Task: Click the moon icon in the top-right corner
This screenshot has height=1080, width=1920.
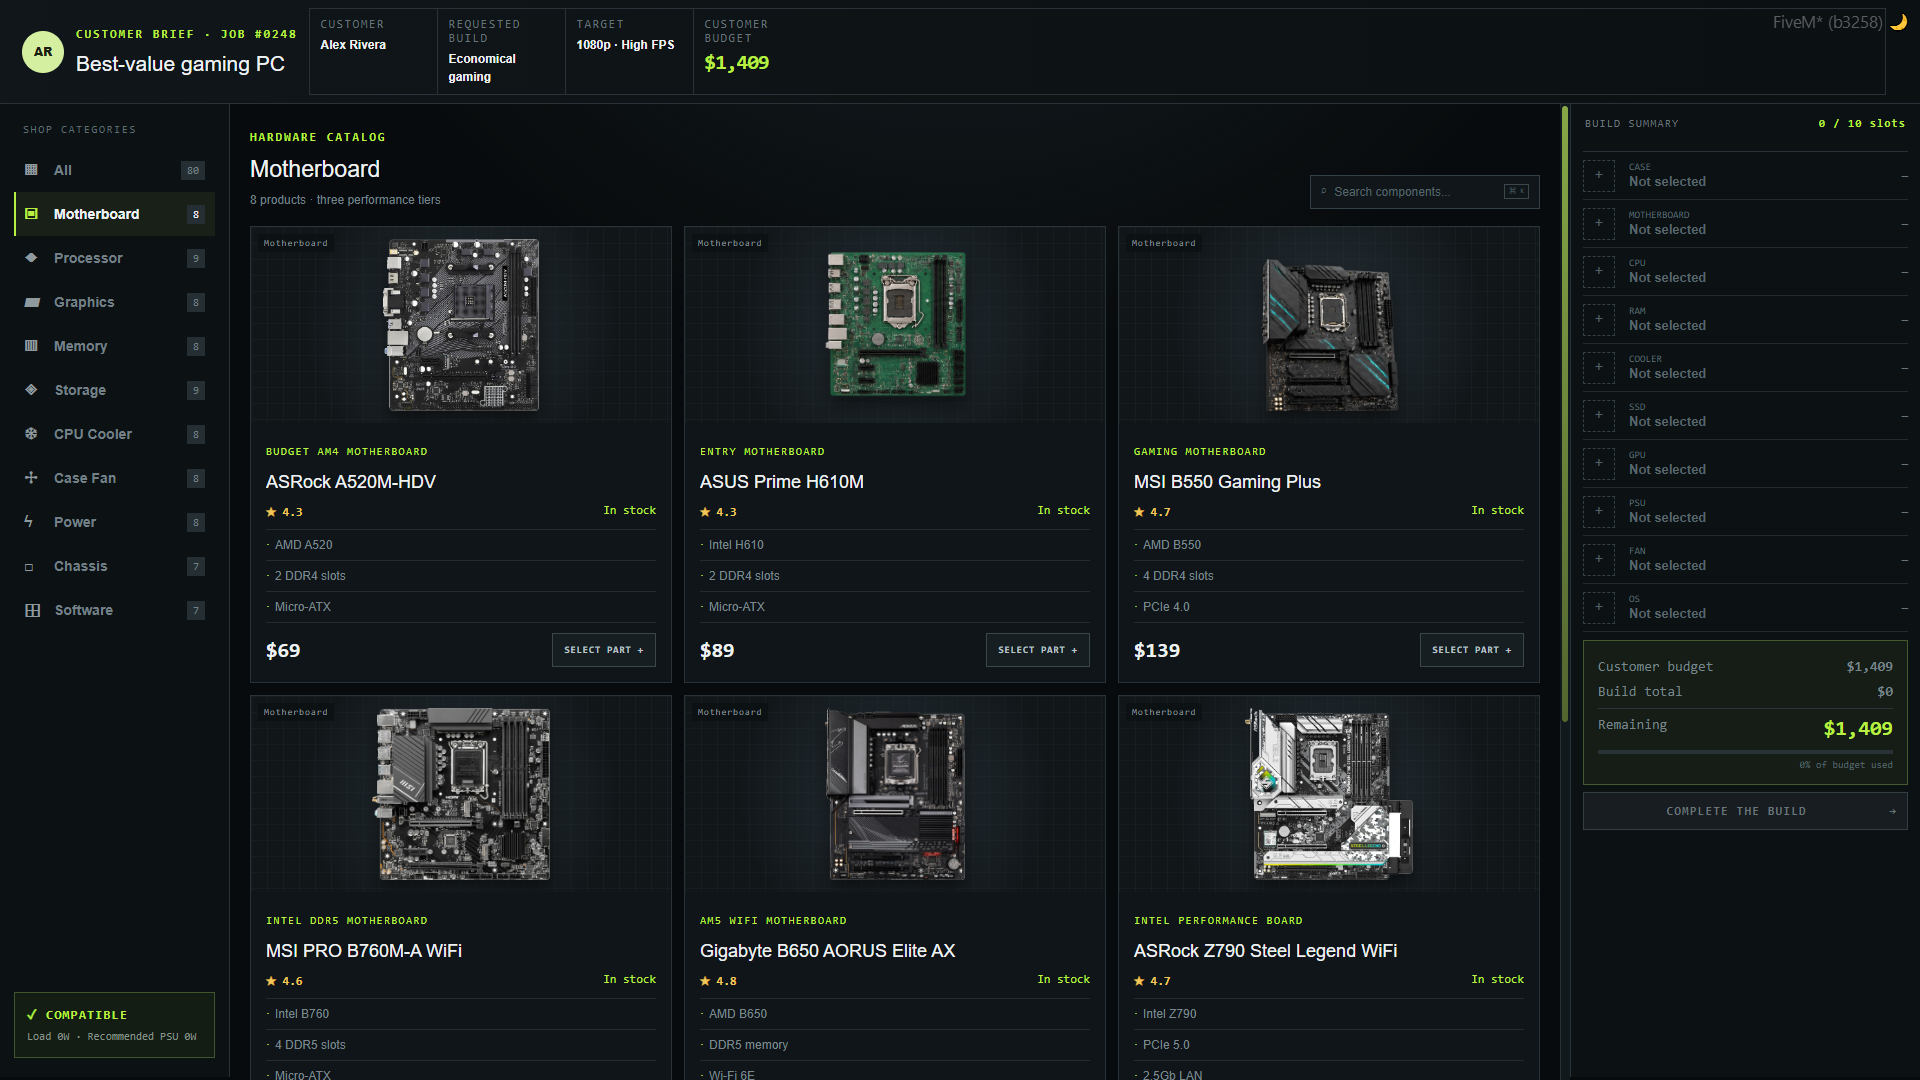Action: tap(1898, 22)
